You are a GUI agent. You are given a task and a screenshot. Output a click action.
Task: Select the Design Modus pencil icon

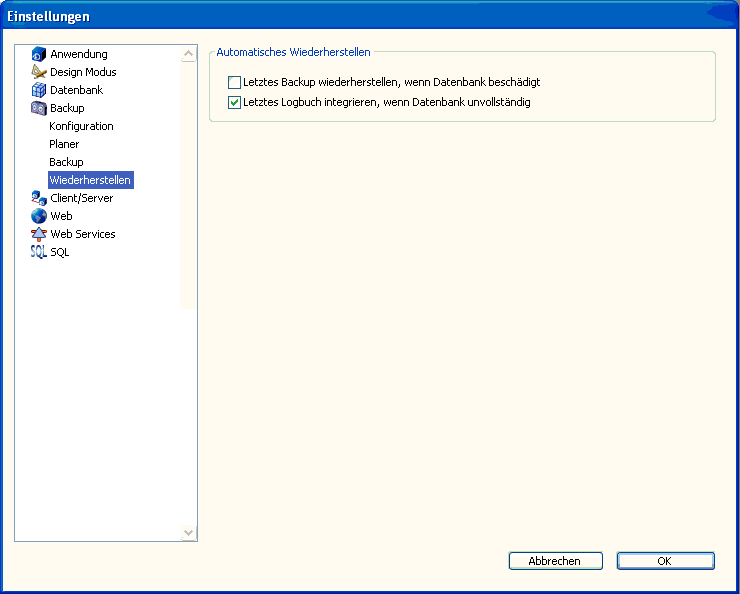tap(39, 72)
